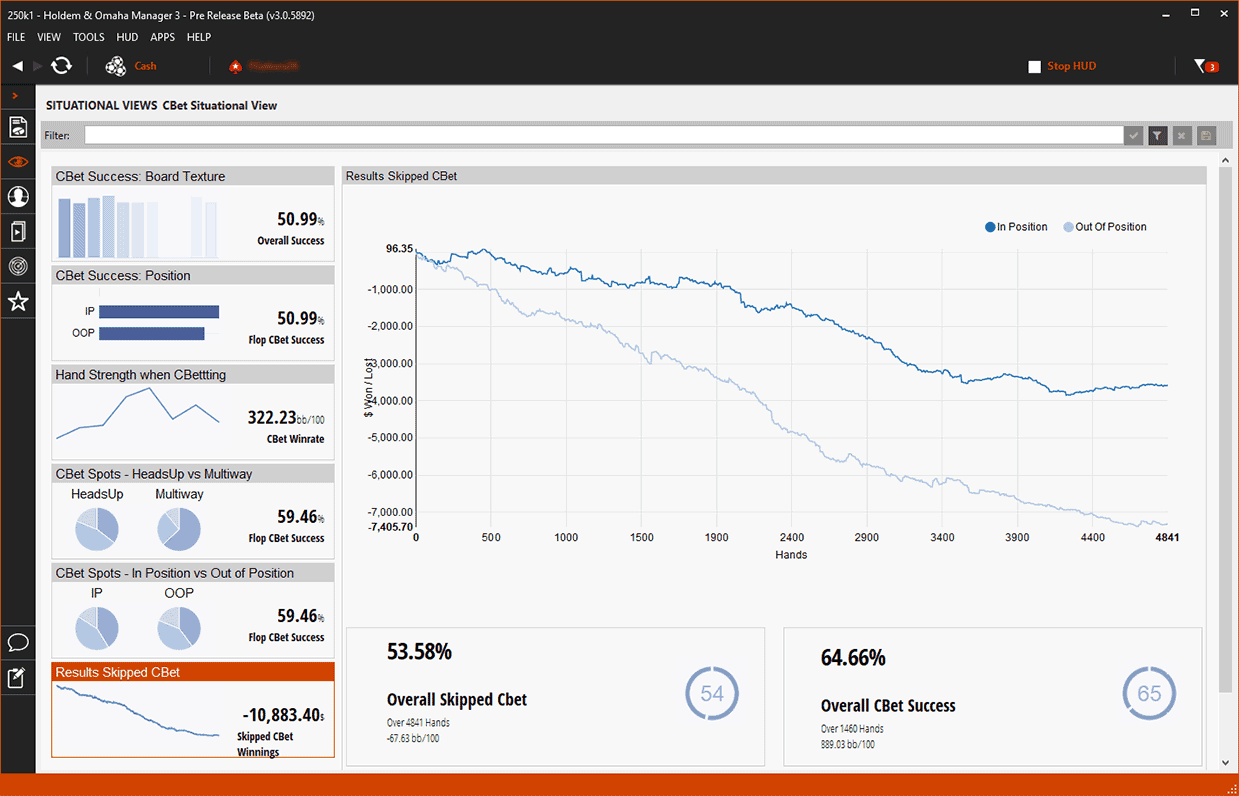Open the Cash game type selector
This screenshot has height=796, width=1239.
(131, 66)
